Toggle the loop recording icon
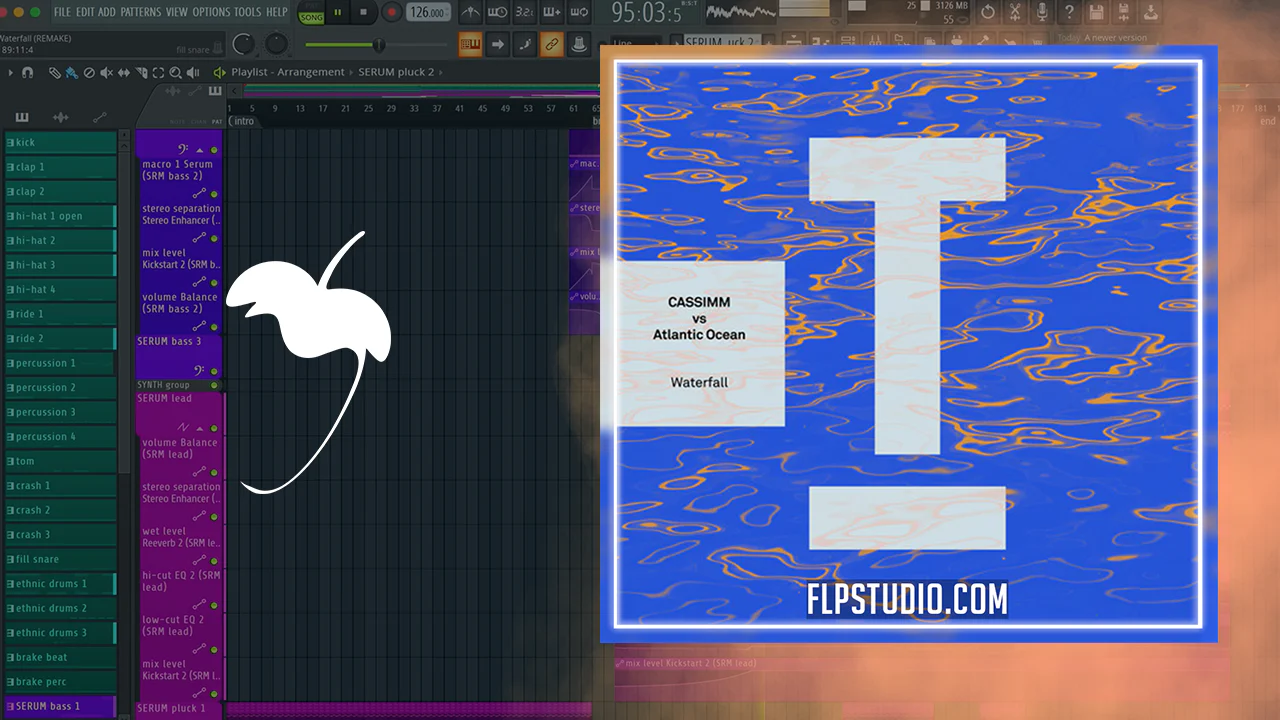1280x720 pixels. [x=578, y=13]
